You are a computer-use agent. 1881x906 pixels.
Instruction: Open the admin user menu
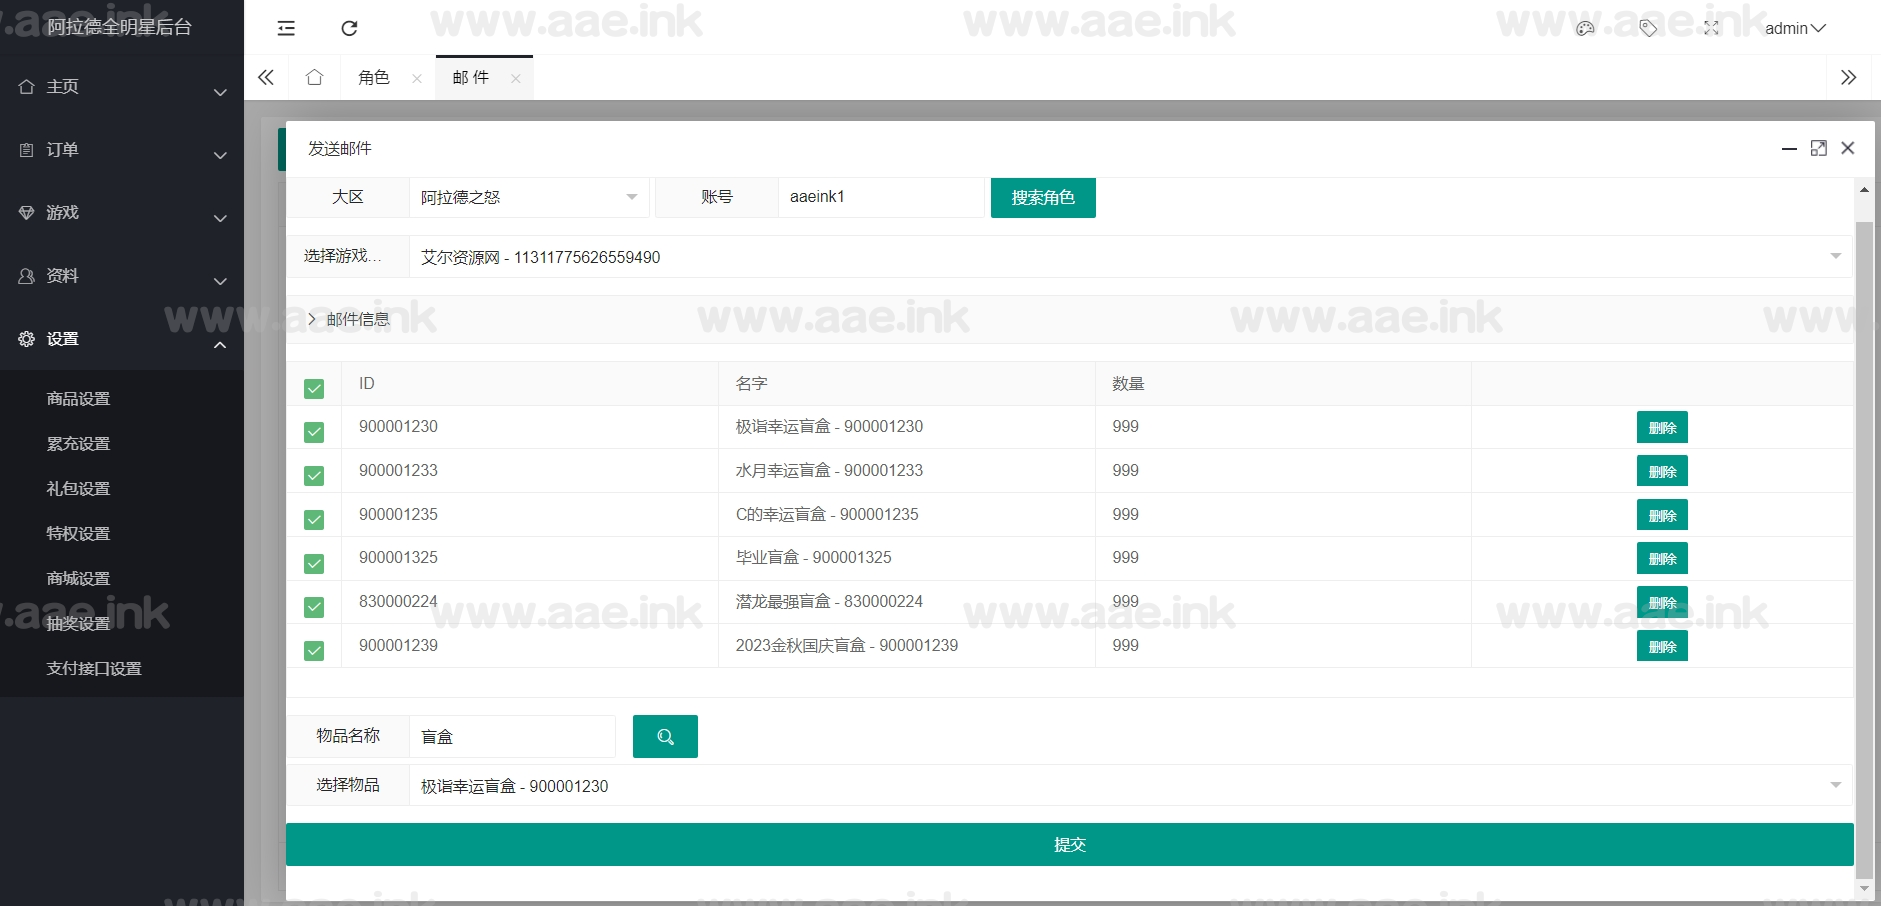[x=1795, y=28]
